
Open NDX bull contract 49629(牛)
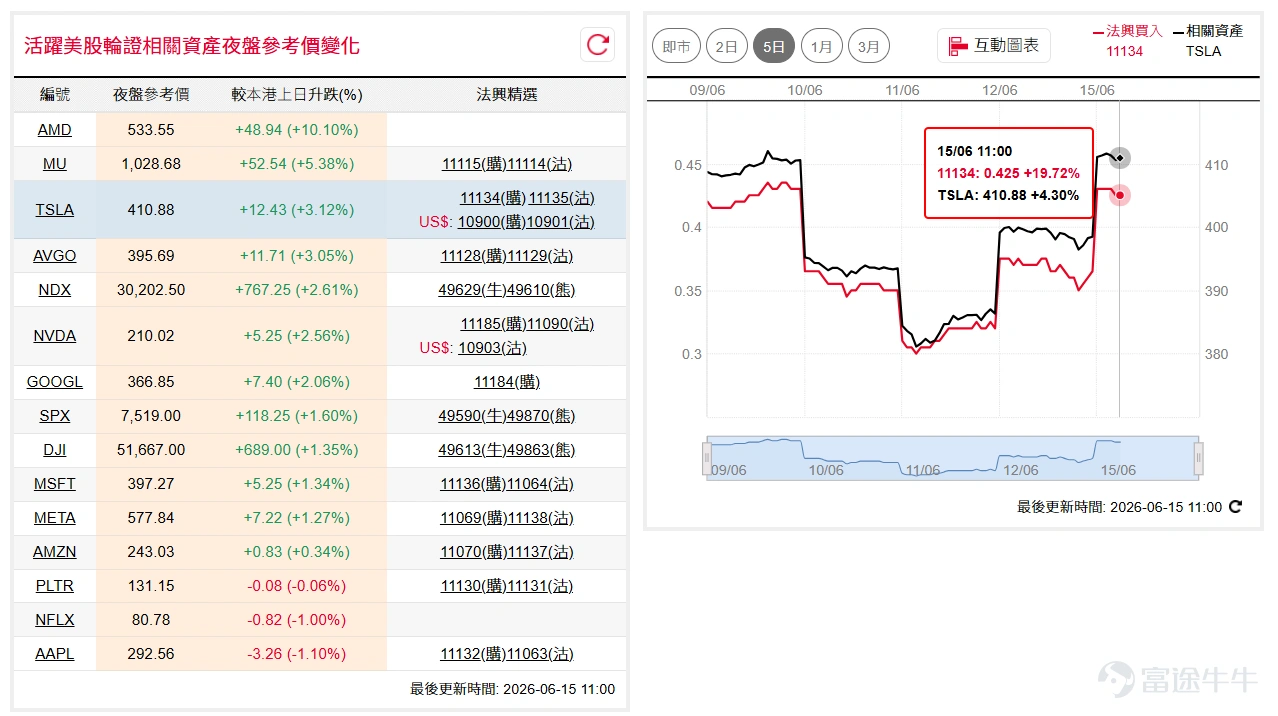pyautogui.click(x=473, y=290)
